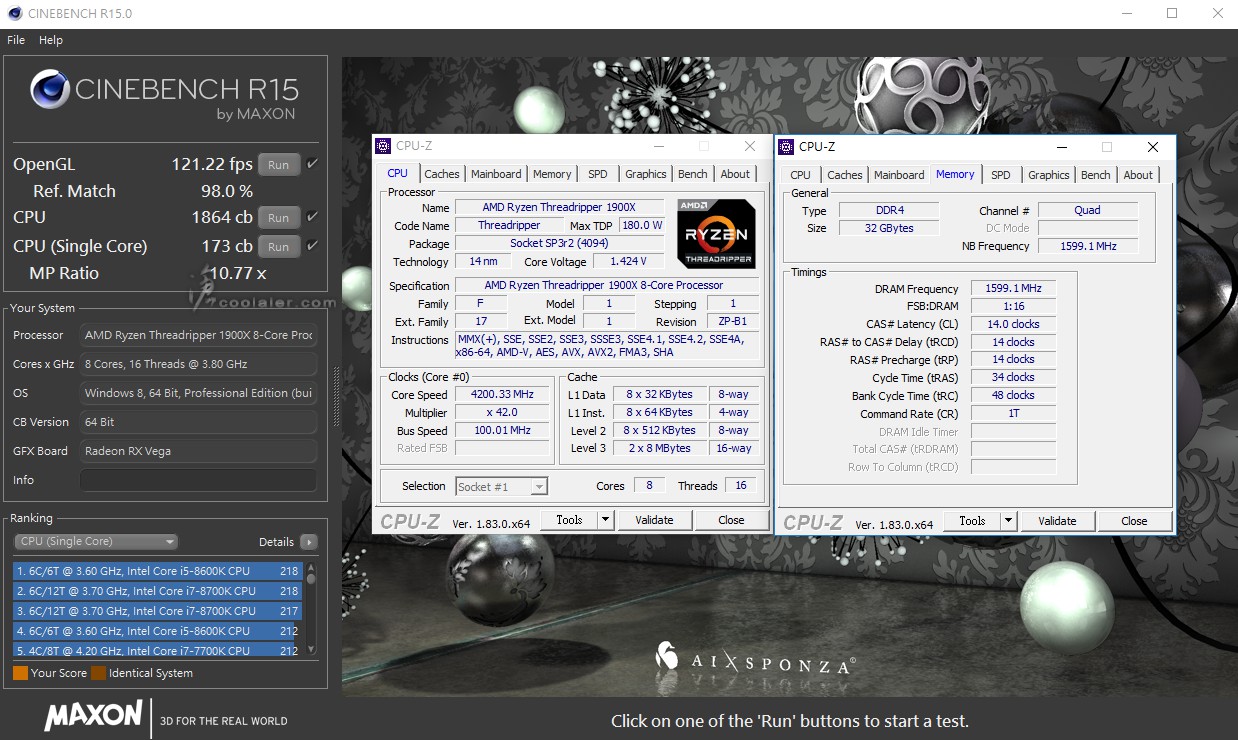
Task: Open the Selection Socket #1 dropdown
Action: [x=502, y=487]
